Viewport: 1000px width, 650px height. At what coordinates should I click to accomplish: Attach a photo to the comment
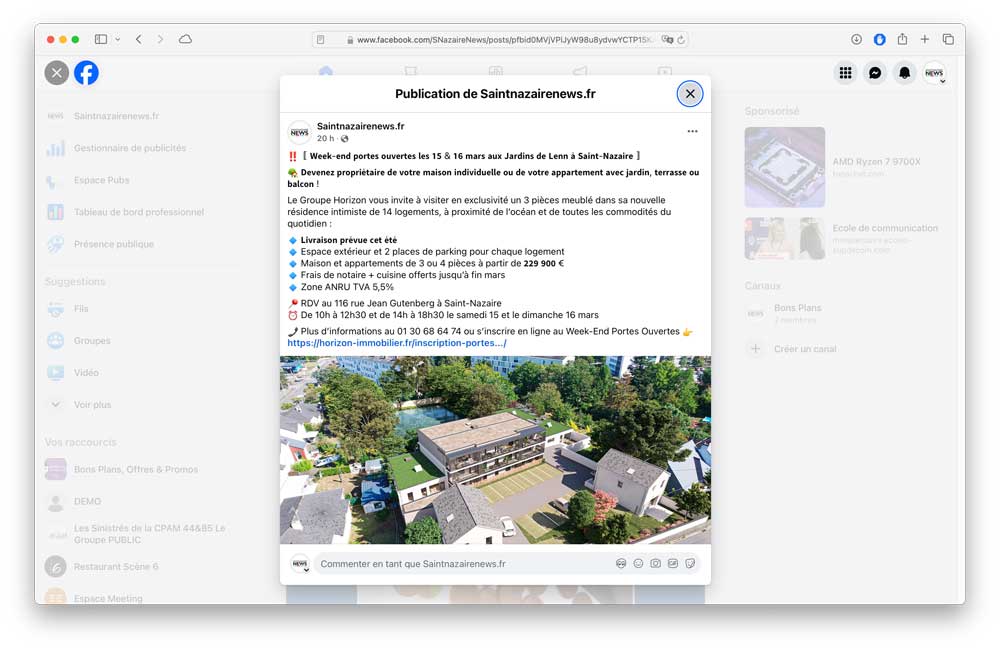point(655,564)
